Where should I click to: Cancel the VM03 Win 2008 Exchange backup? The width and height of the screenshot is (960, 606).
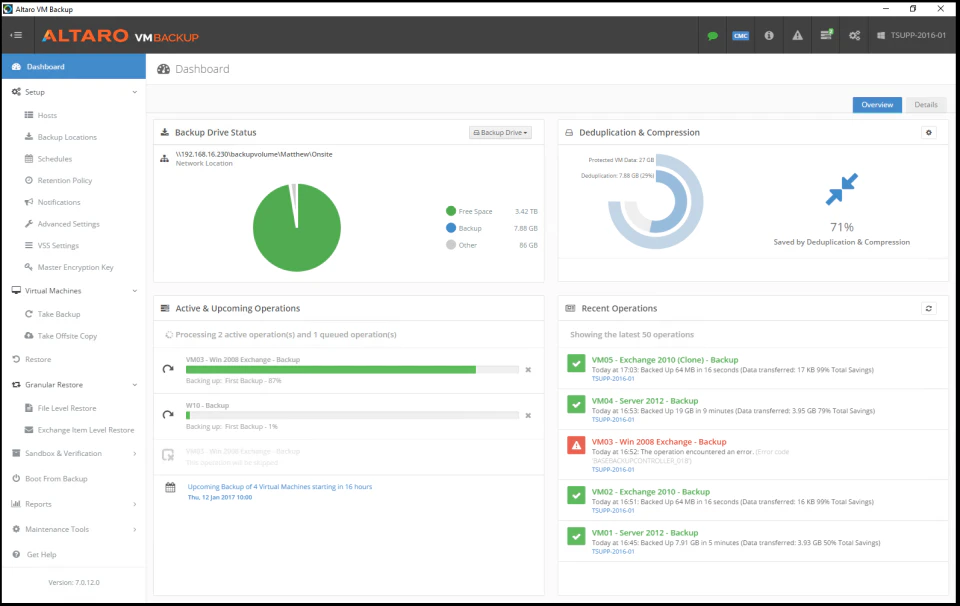(x=528, y=369)
